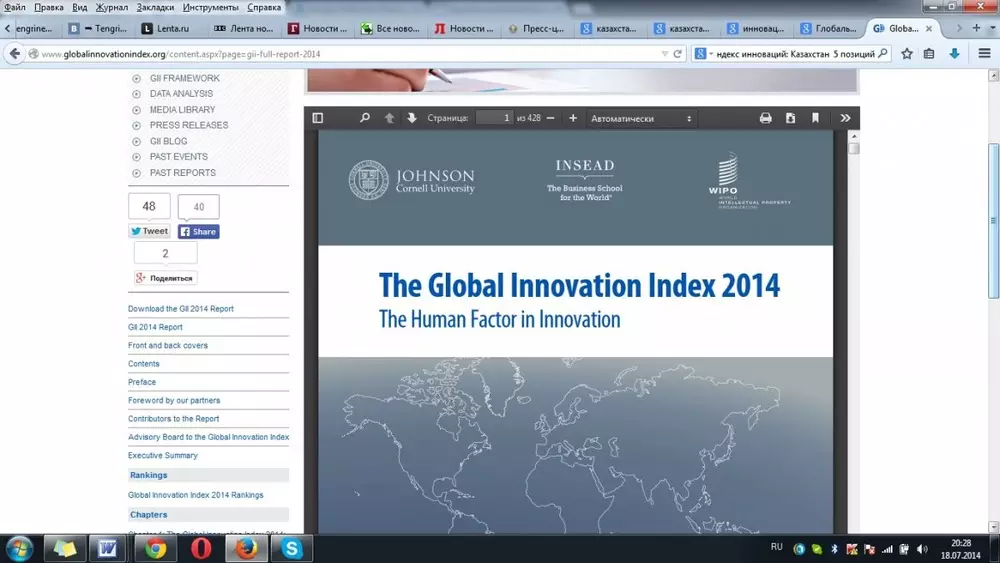The image size is (1000, 563).
Task: Expand the PDF viewer tools menu
Action: [x=845, y=118]
